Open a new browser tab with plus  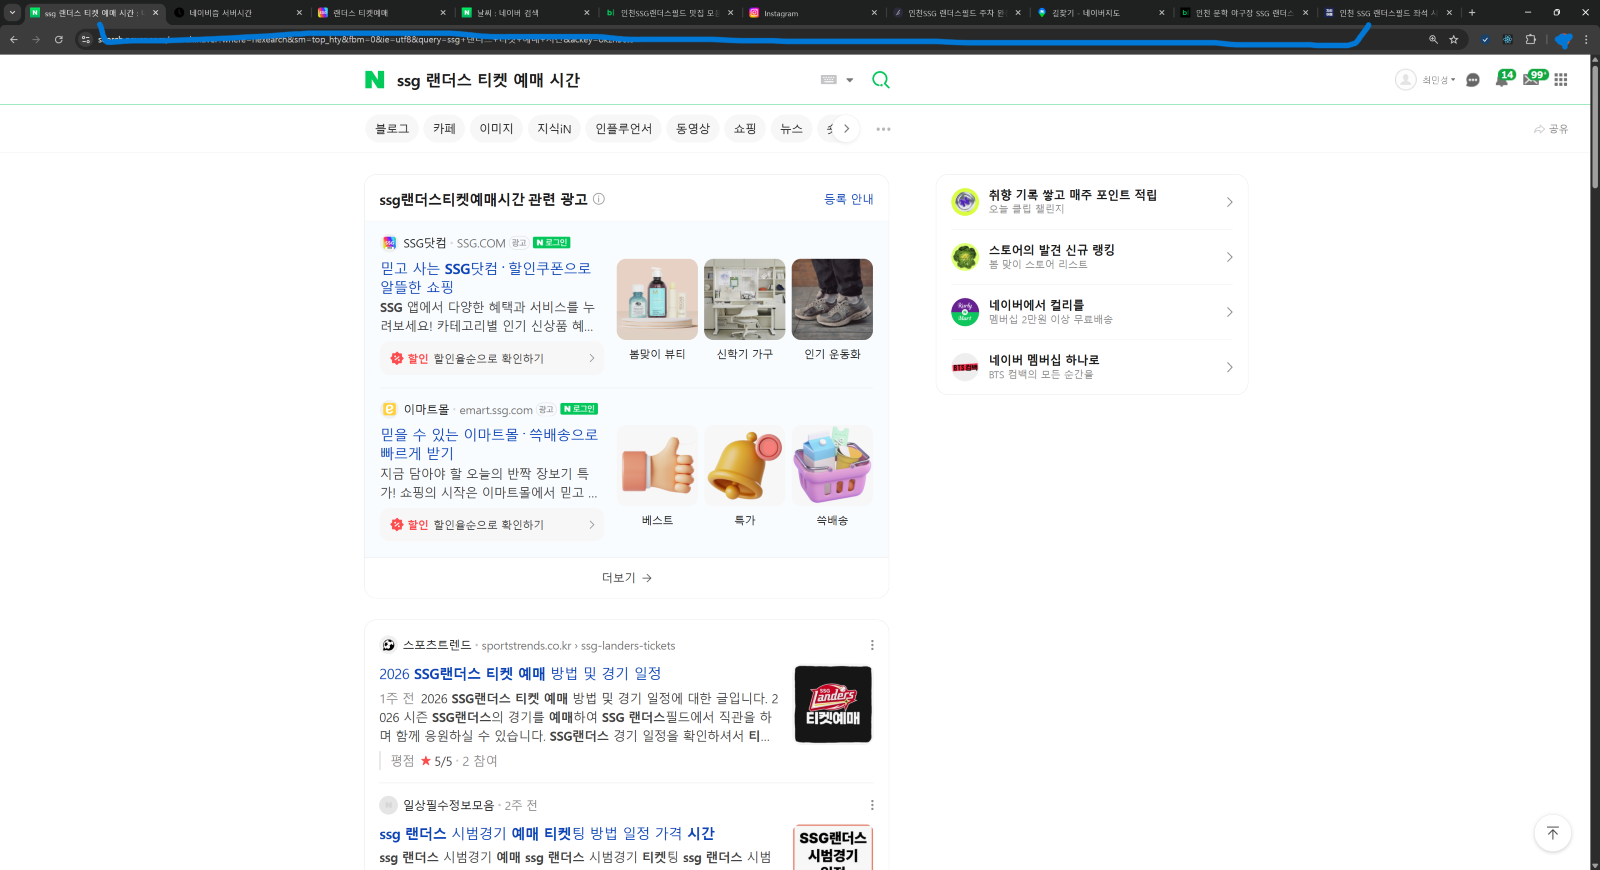click(1472, 13)
